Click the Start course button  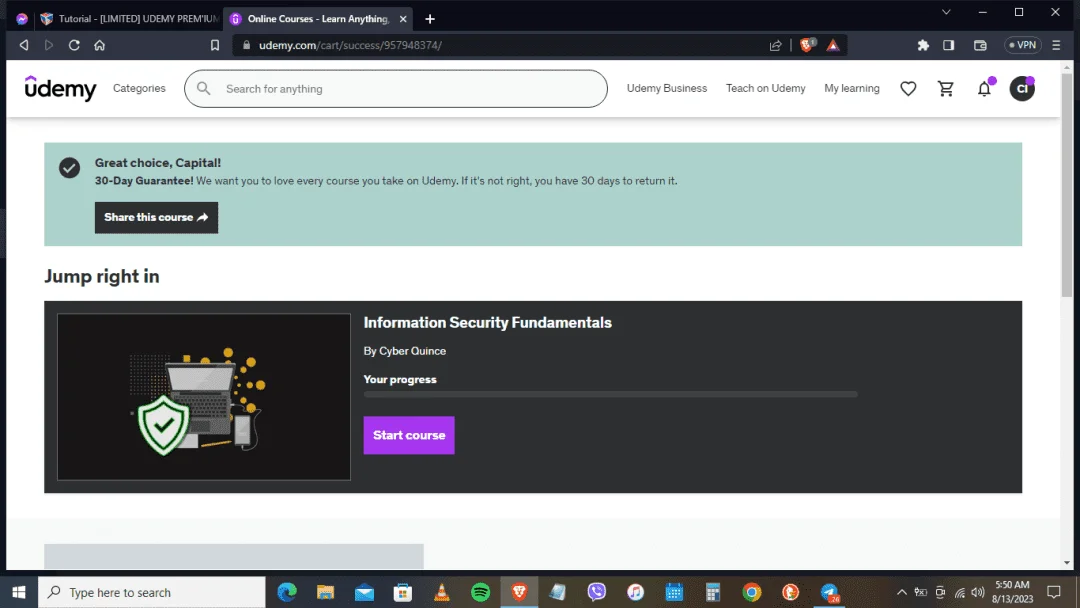click(x=409, y=435)
